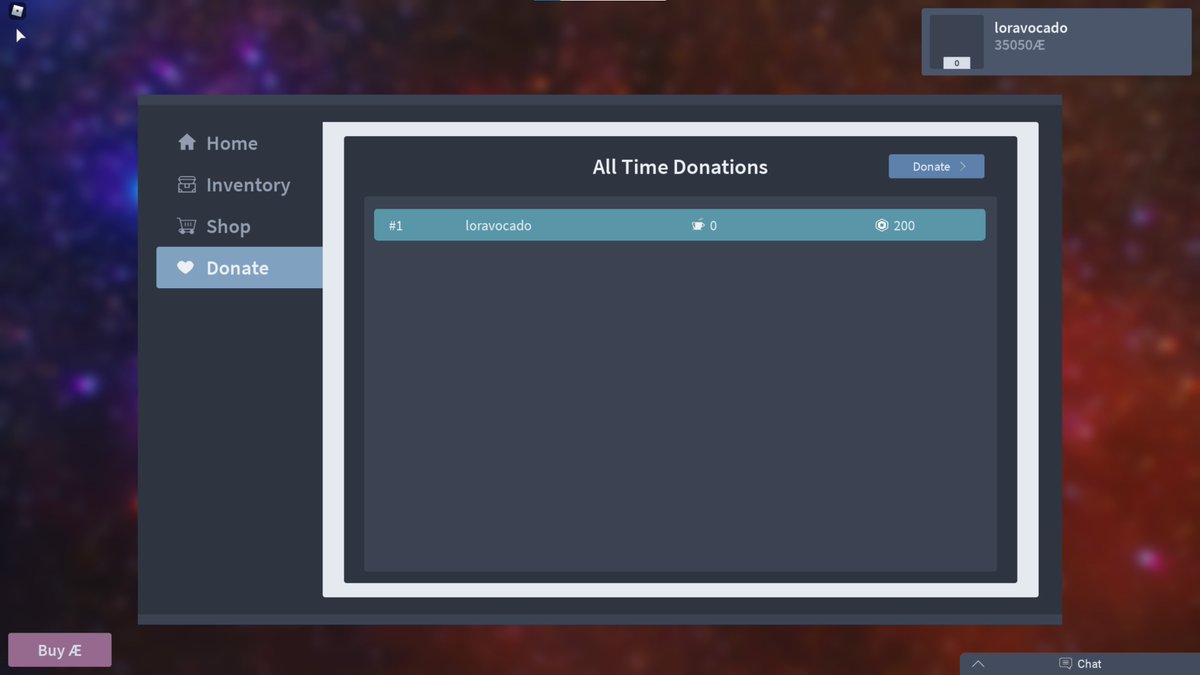The height and width of the screenshot is (675, 1200).
Task: Expand chat using the chevron arrow
Action: click(x=978, y=663)
